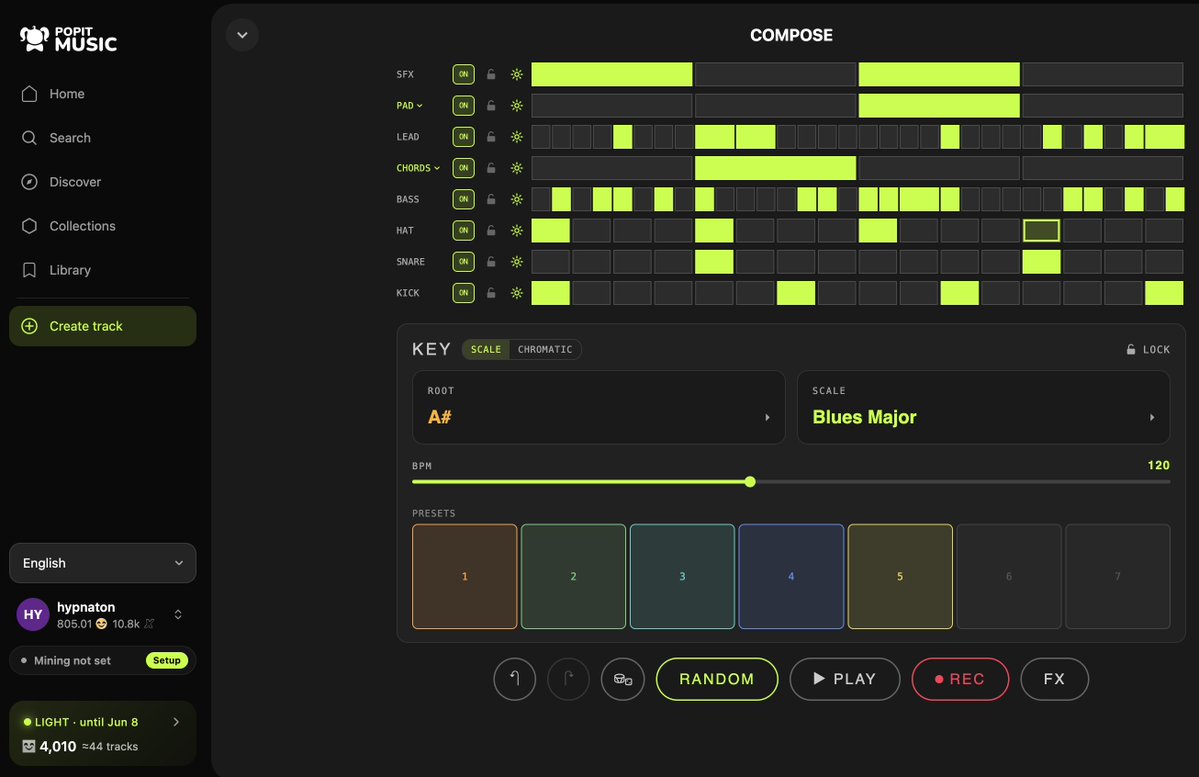Open the Search magnifier icon

click(29, 138)
